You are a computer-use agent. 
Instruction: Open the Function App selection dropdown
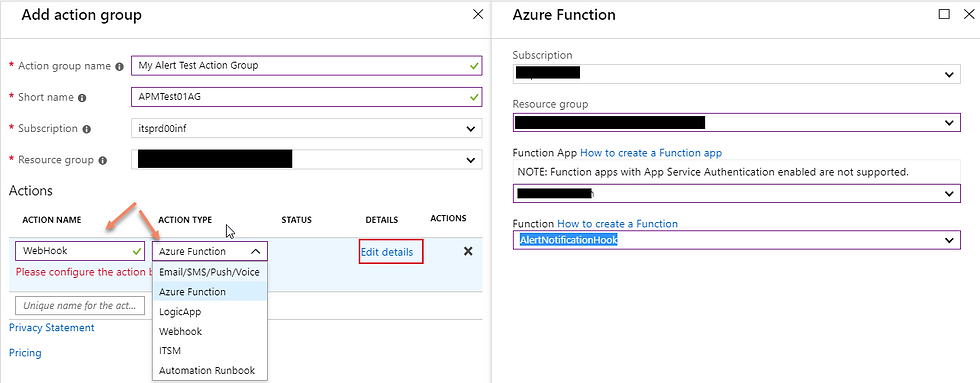(737, 194)
